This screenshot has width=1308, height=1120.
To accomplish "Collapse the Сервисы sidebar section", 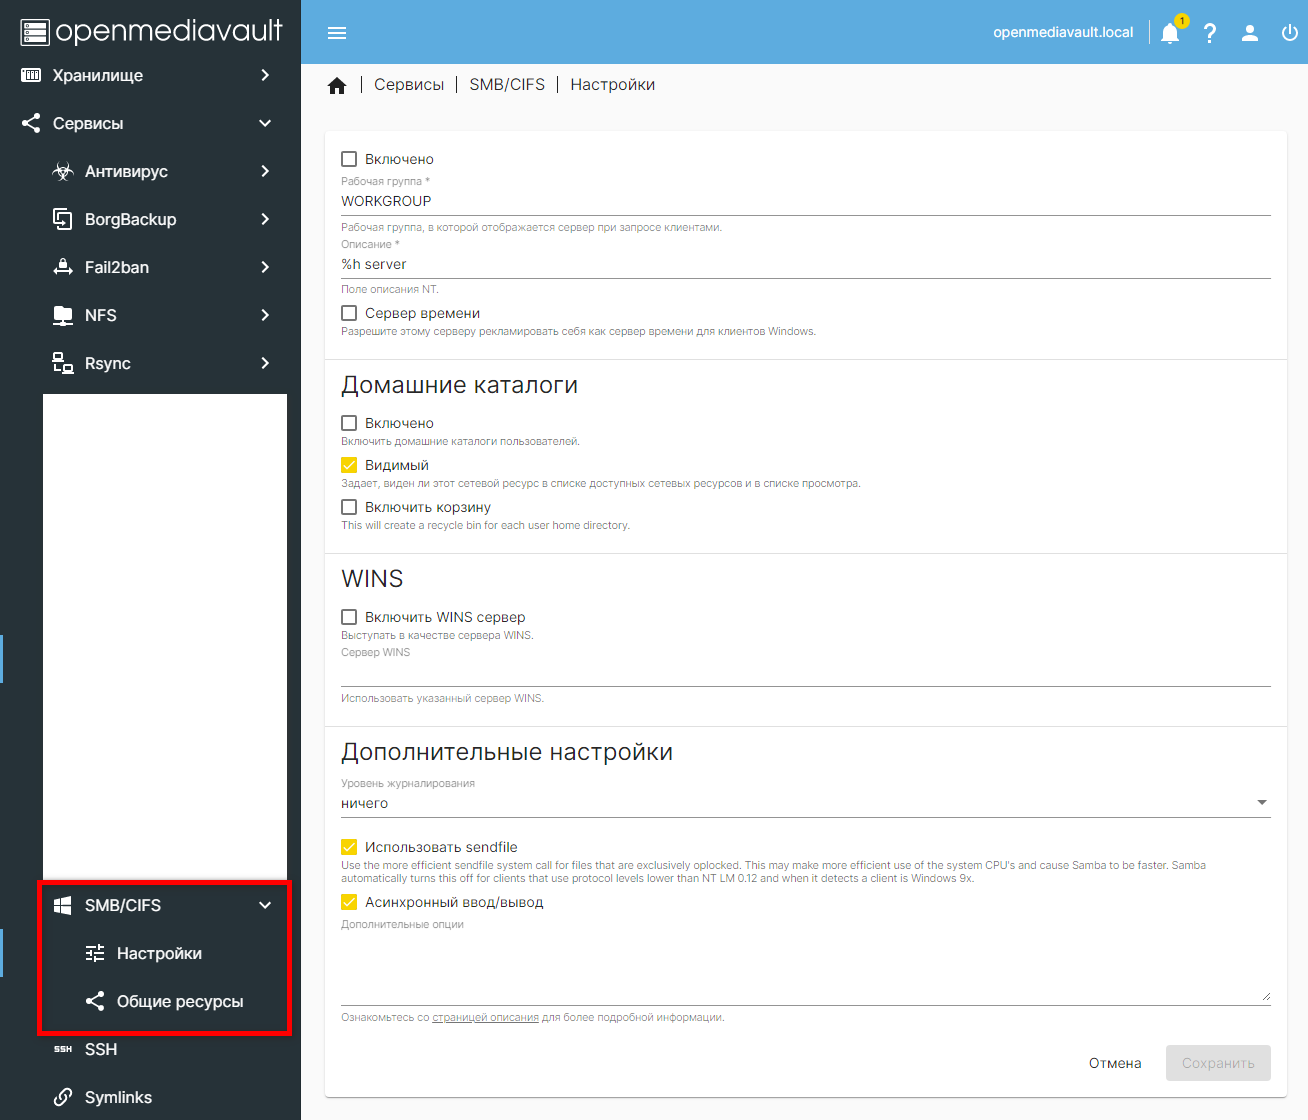I will tap(265, 123).
